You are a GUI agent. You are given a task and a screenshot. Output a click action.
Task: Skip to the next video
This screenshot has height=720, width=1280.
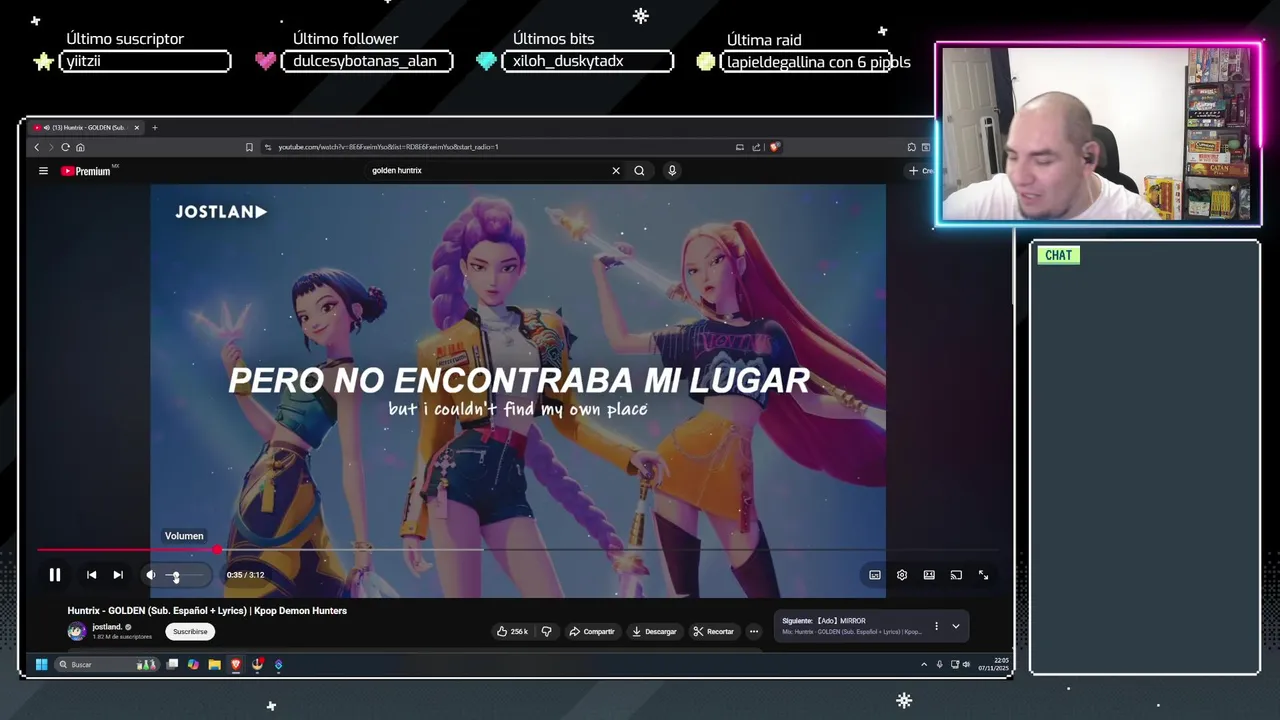coord(118,575)
